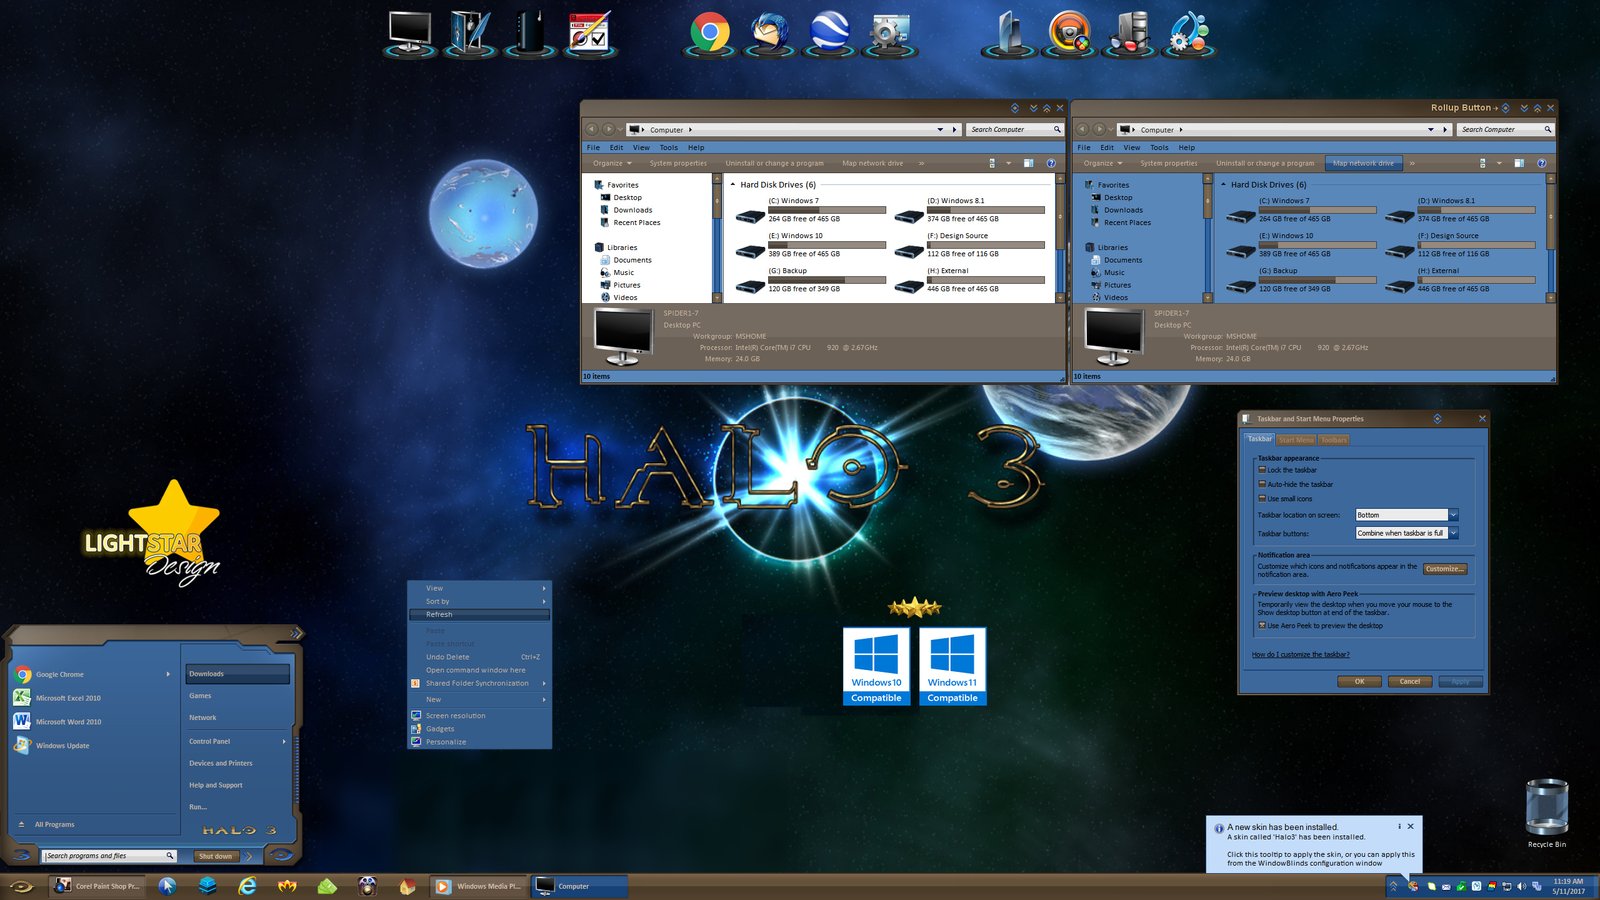Viewport: 1600px width, 900px height.
Task: Open 'How do I customize the taskbar?' link
Action: click(1300, 655)
